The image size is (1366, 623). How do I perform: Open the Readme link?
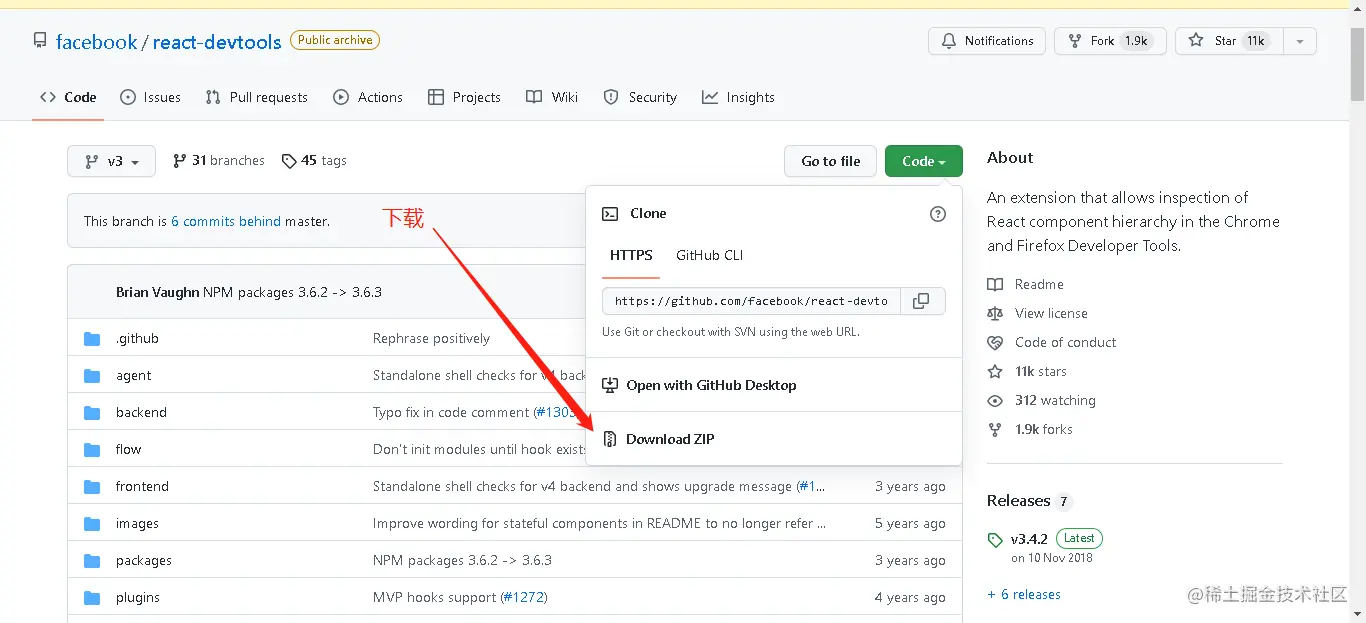1039,285
